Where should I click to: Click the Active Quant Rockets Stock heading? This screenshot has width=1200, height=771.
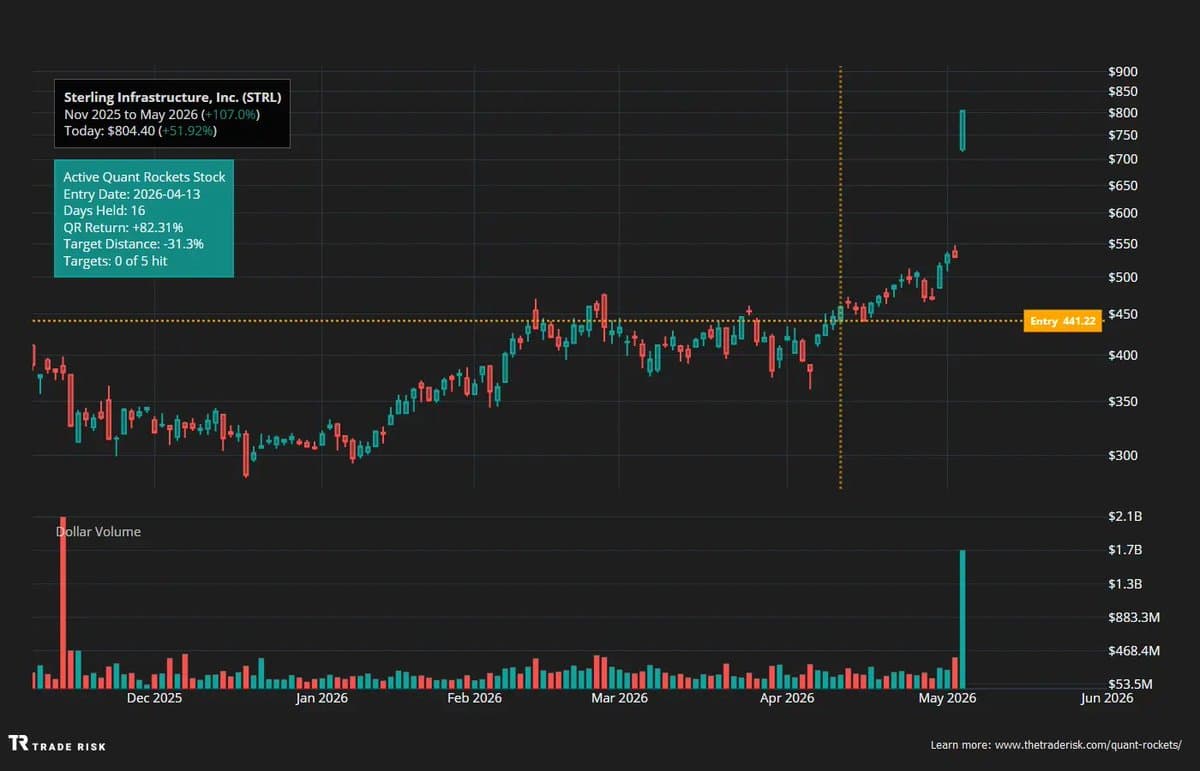click(x=144, y=177)
